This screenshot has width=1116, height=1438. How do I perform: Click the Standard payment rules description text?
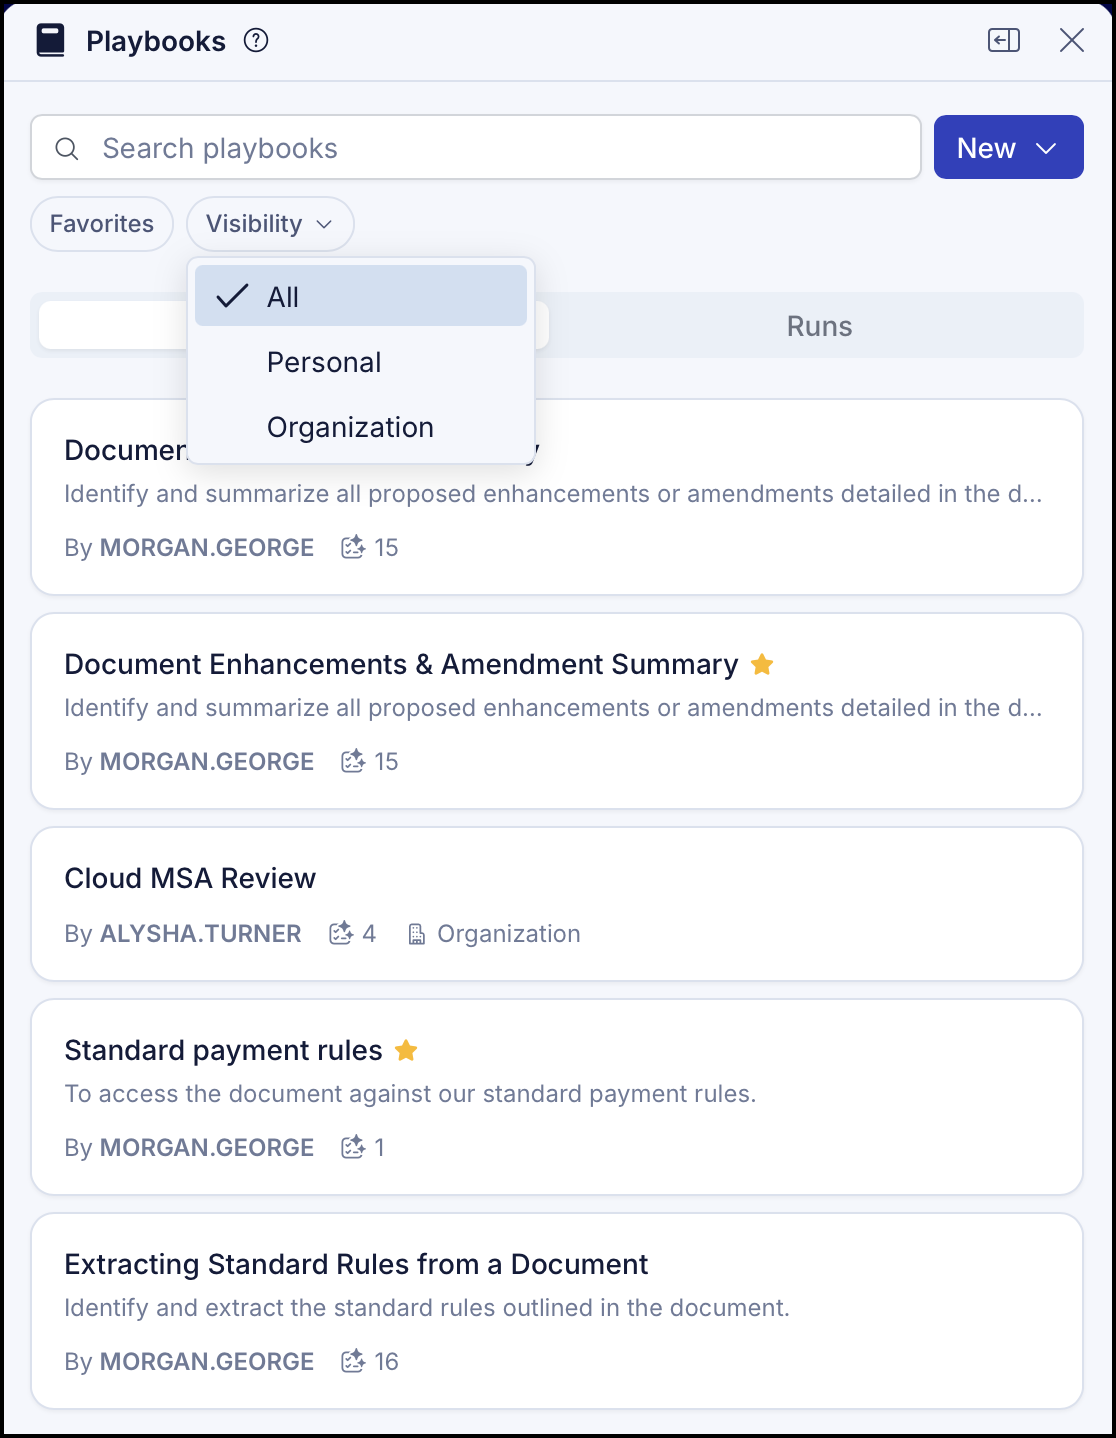pyautogui.click(x=410, y=1094)
